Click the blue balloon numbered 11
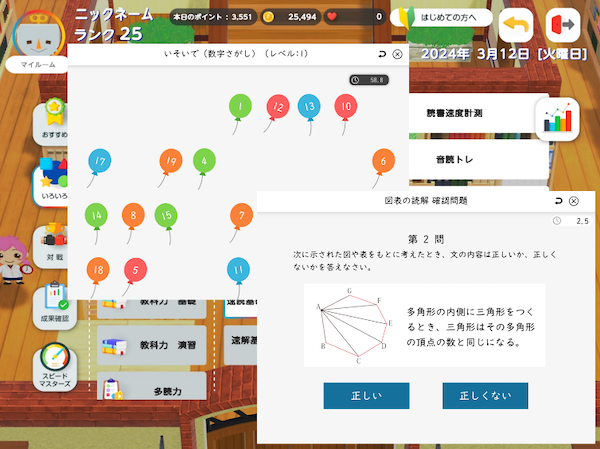 click(237, 268)
